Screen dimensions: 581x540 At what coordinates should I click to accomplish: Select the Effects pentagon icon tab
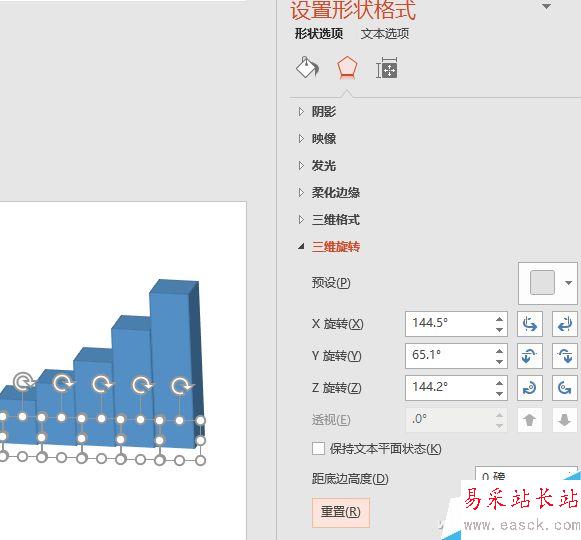347,68
